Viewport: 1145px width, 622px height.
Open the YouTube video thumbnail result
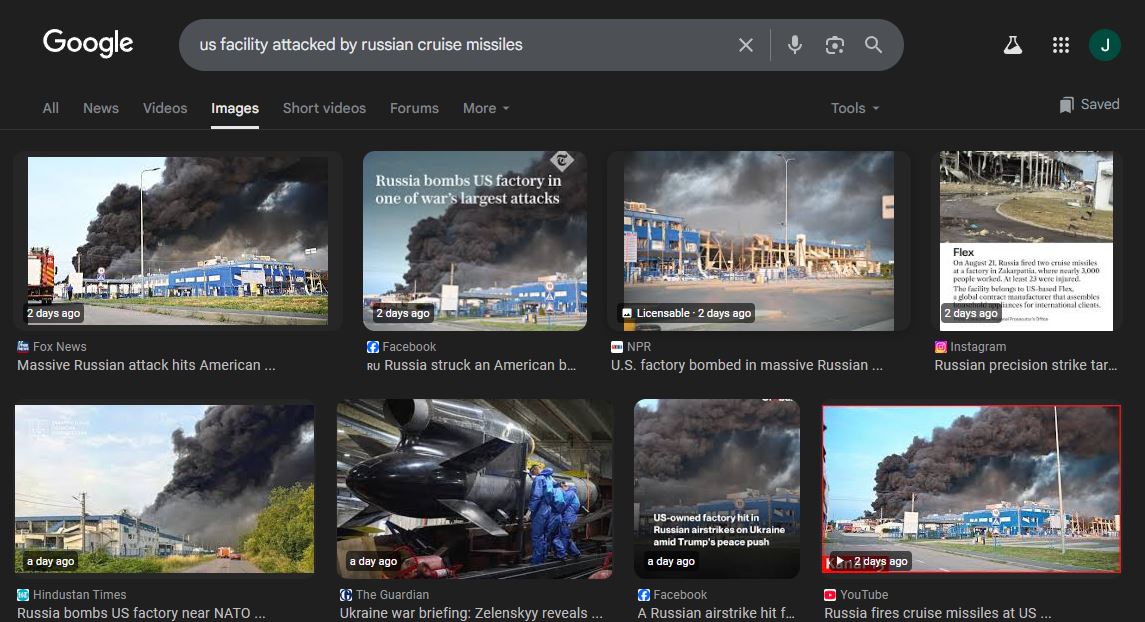[970, 488]
